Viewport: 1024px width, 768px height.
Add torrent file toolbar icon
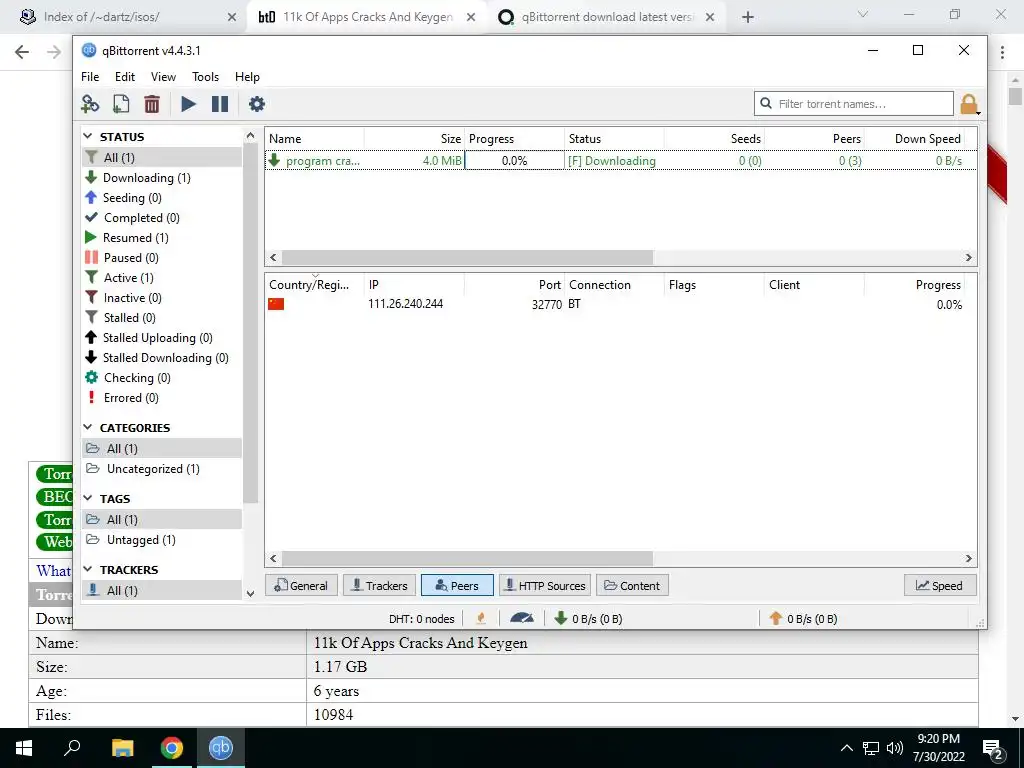pyautogui.click(x=121, y=104)
